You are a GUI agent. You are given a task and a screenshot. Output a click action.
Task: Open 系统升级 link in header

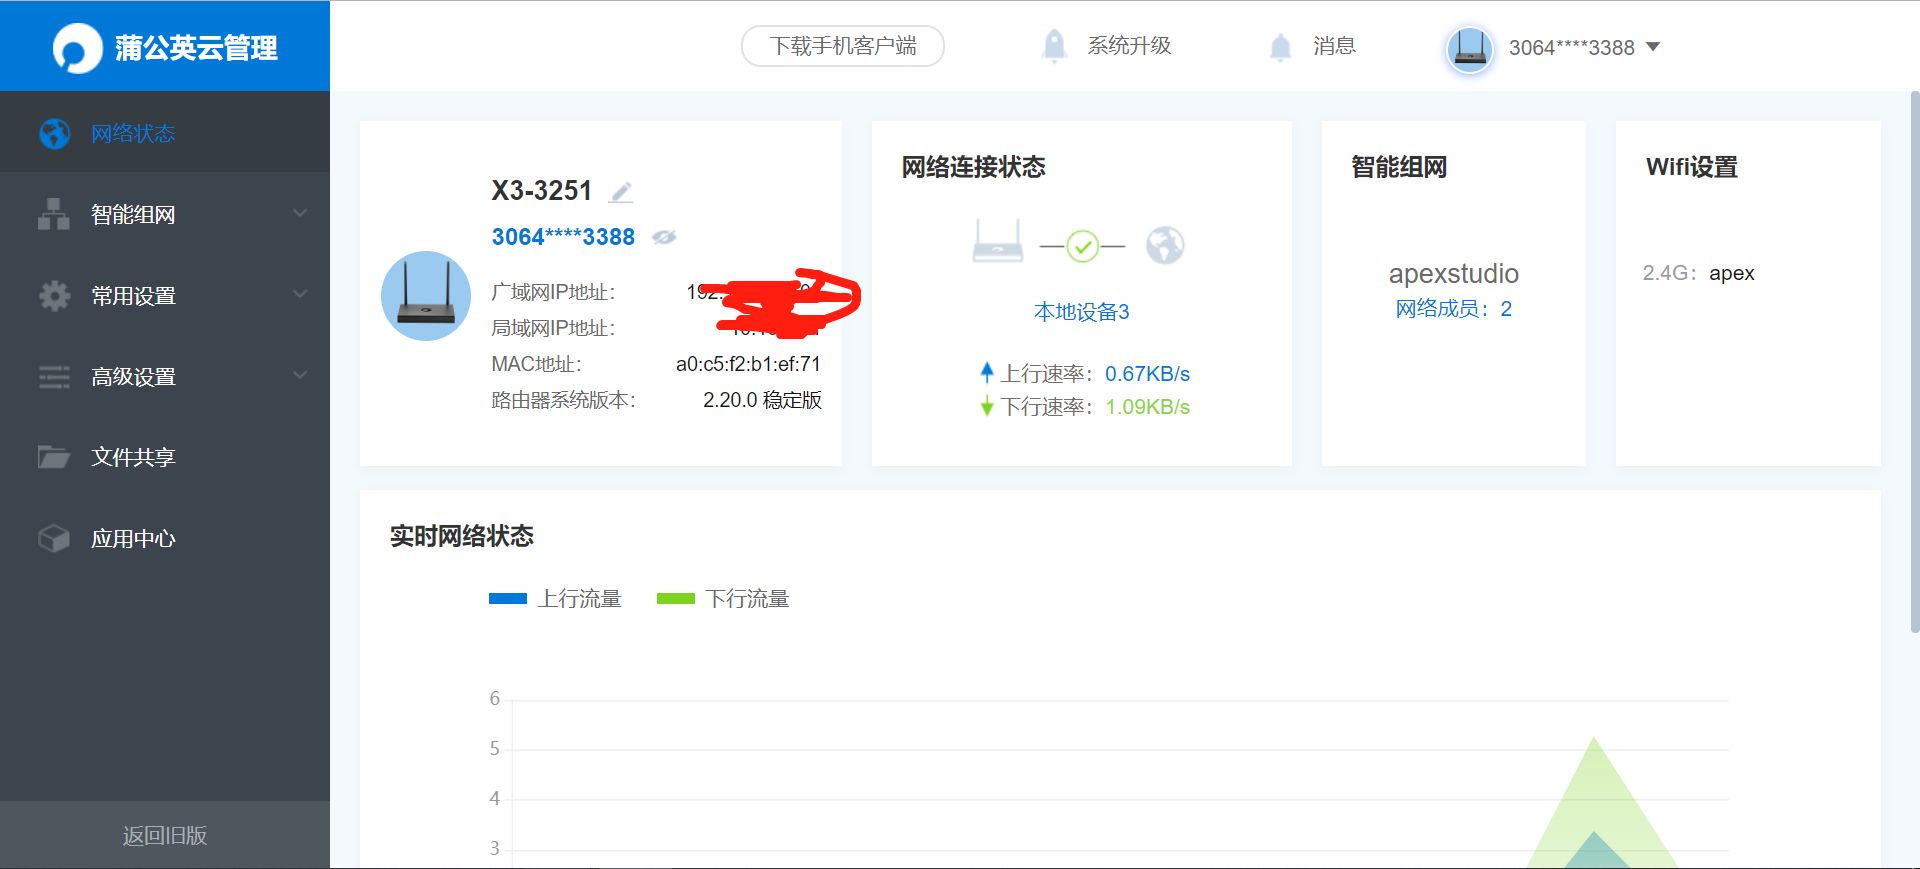(1129, 46)
